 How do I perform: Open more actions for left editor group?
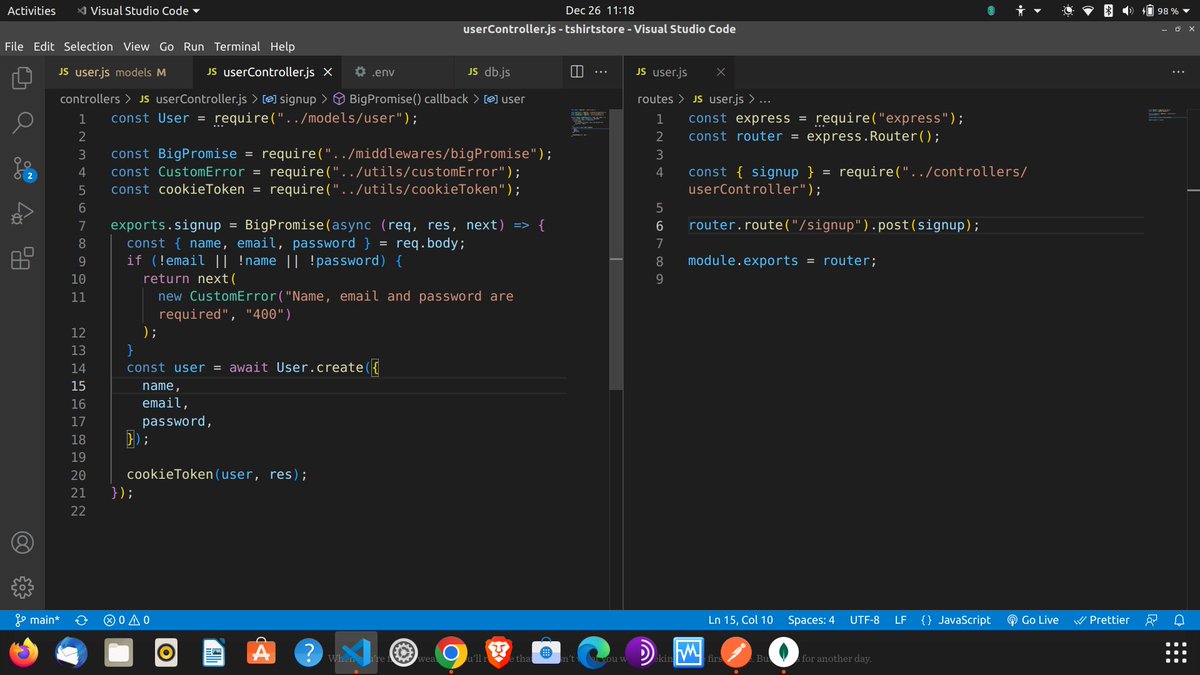600,72
